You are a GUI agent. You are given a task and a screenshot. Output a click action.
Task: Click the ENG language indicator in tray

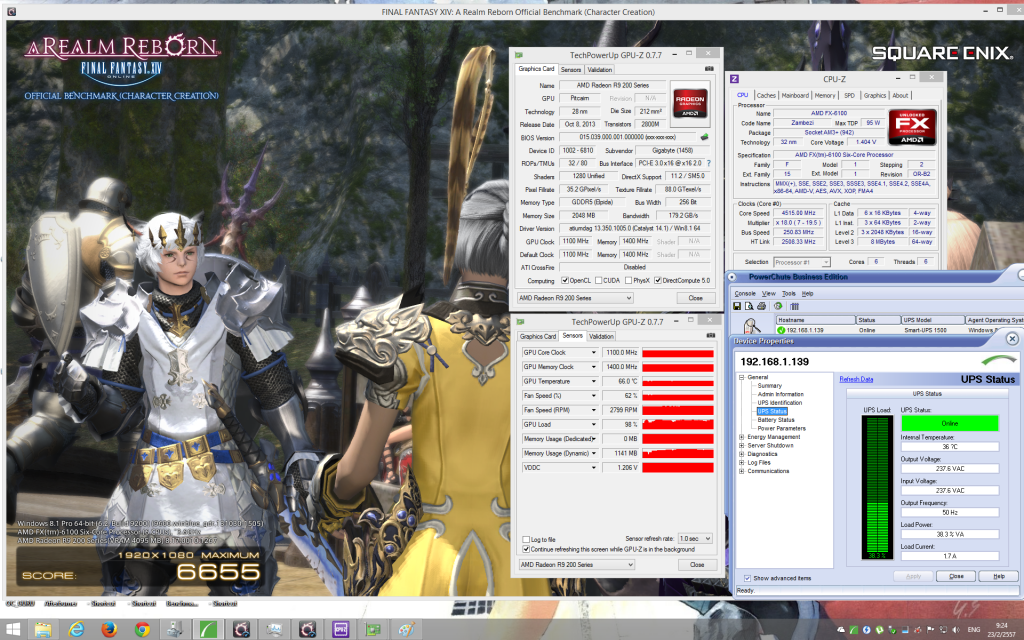[974, 630]
